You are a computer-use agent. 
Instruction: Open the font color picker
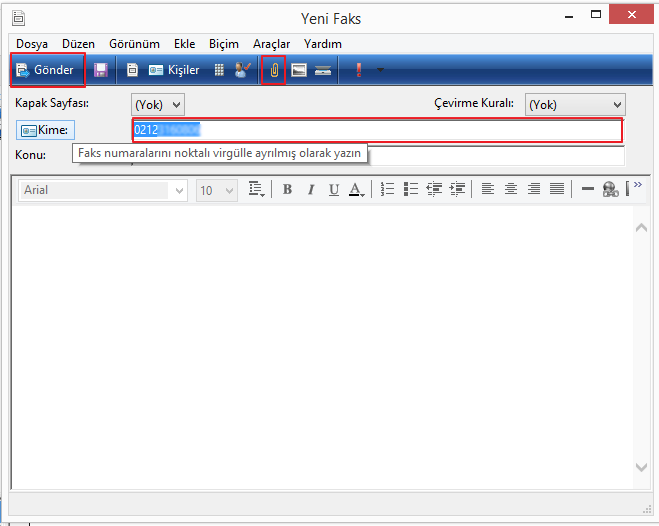click(x=356, y=189)
